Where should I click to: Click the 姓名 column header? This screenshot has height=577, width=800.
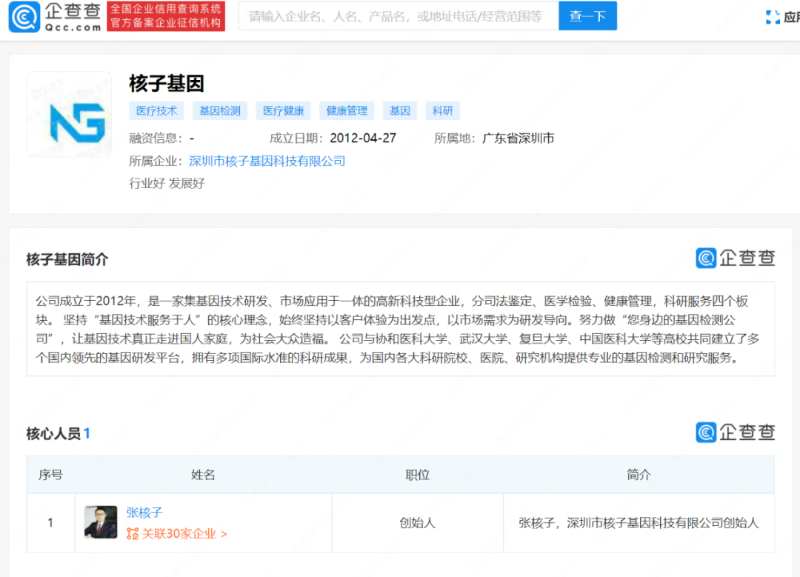(200, 474)
